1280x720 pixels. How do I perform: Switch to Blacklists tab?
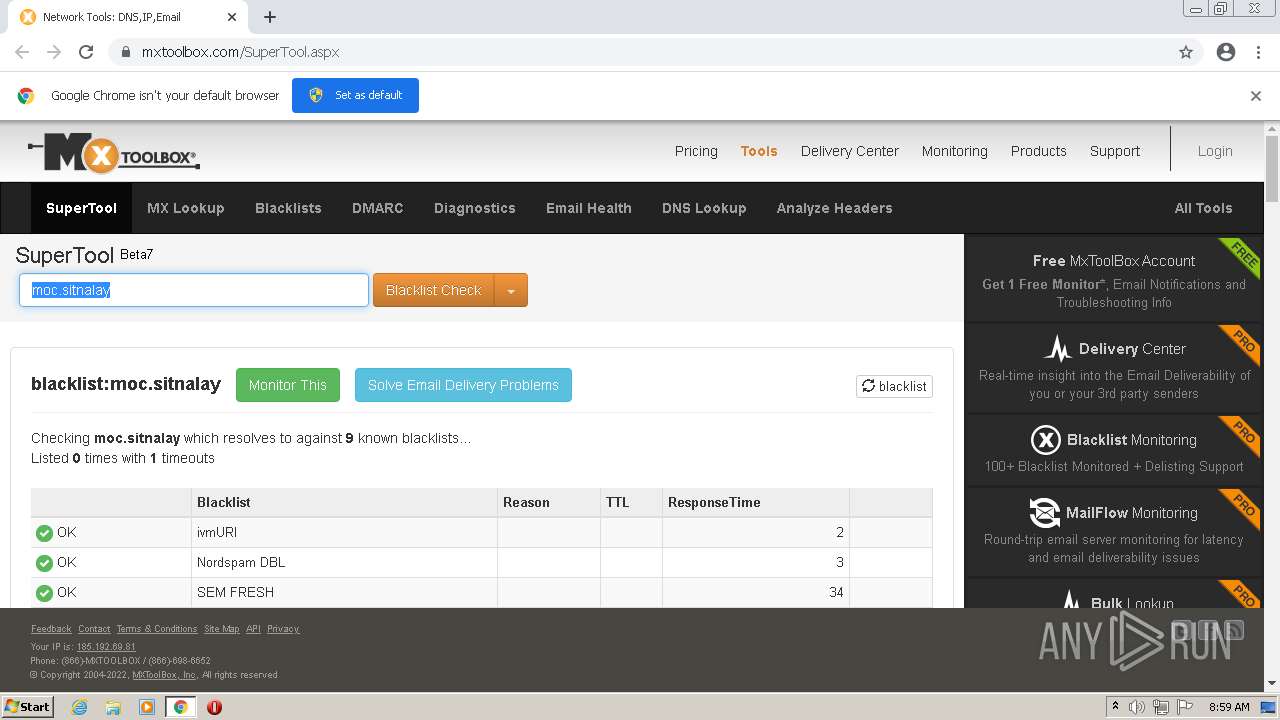pos(288,208)
